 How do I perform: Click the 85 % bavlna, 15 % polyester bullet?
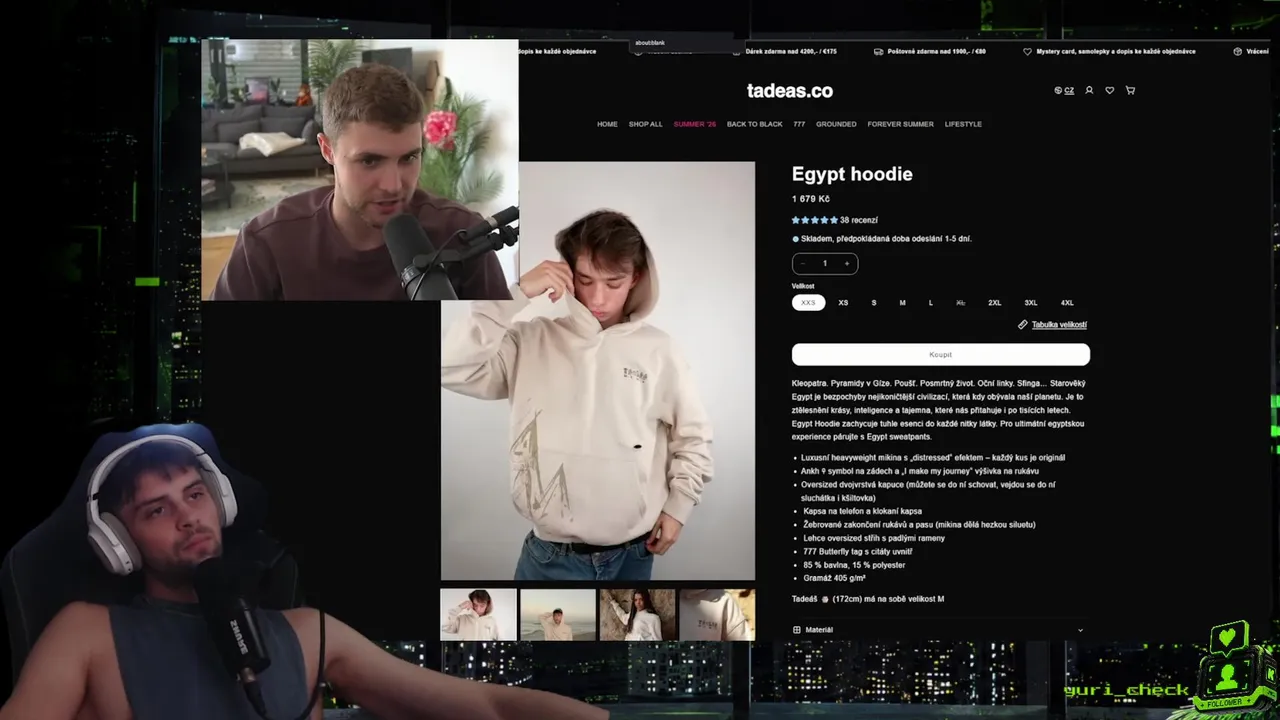pos(854,565)
